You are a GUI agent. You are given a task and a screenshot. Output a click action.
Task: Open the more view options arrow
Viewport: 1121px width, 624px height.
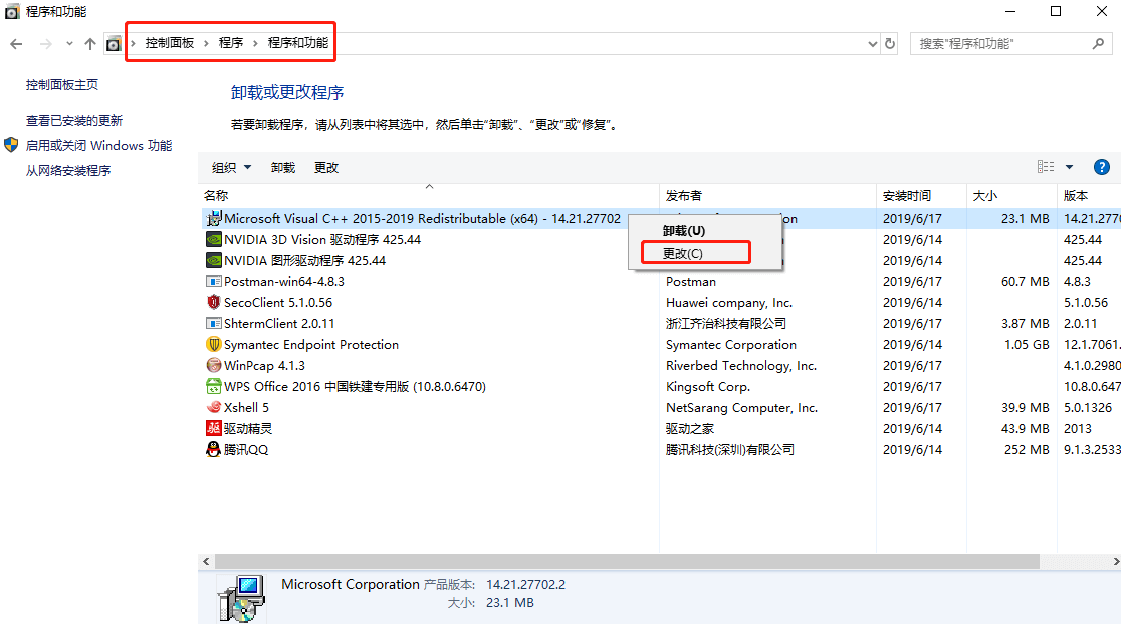pos(1070,167)
